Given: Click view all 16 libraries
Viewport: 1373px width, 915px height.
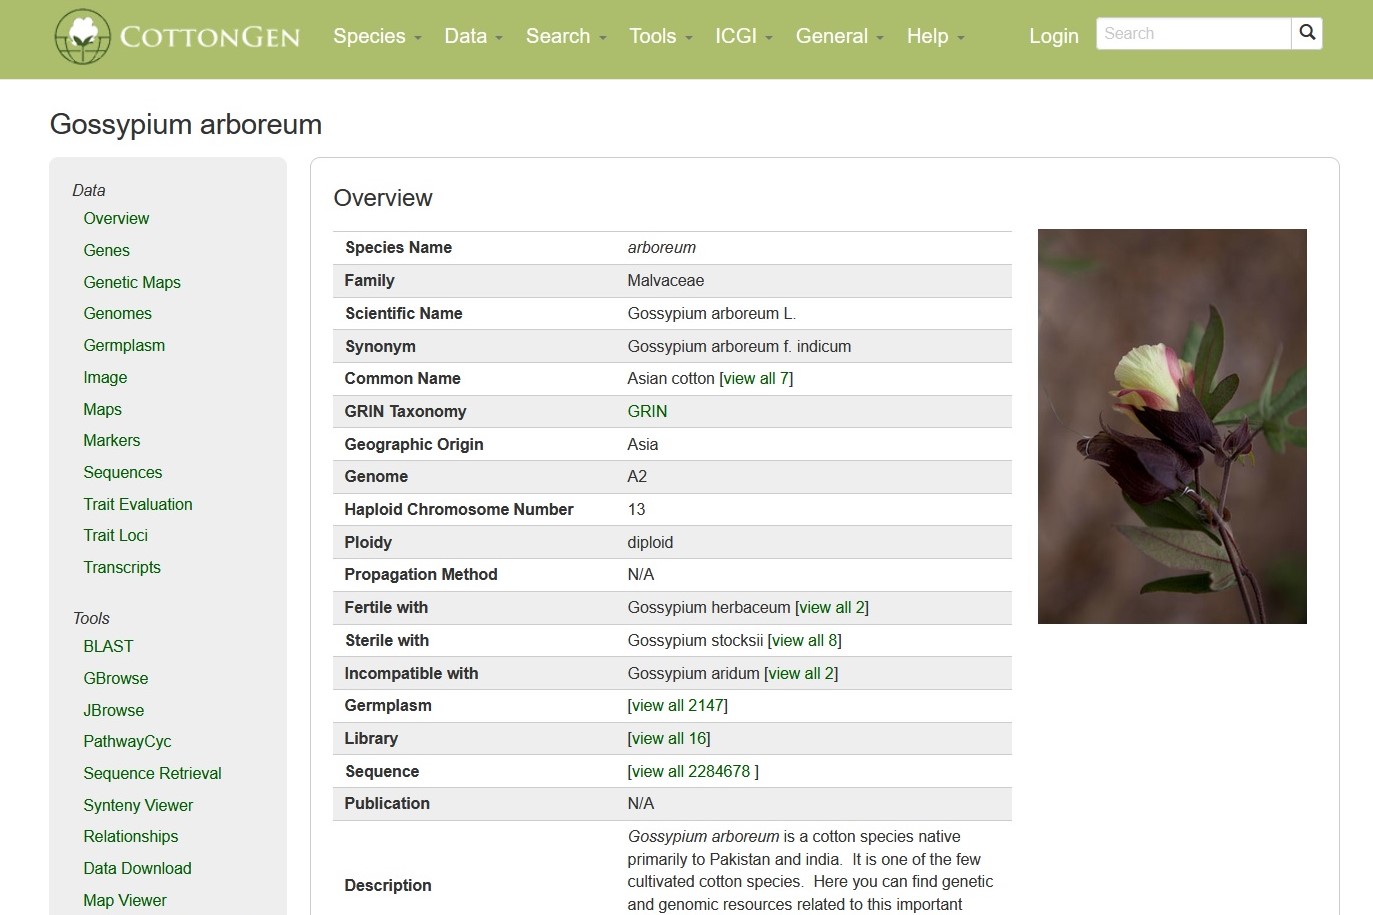Looking at the screenshot, I should tap(669, 738).
